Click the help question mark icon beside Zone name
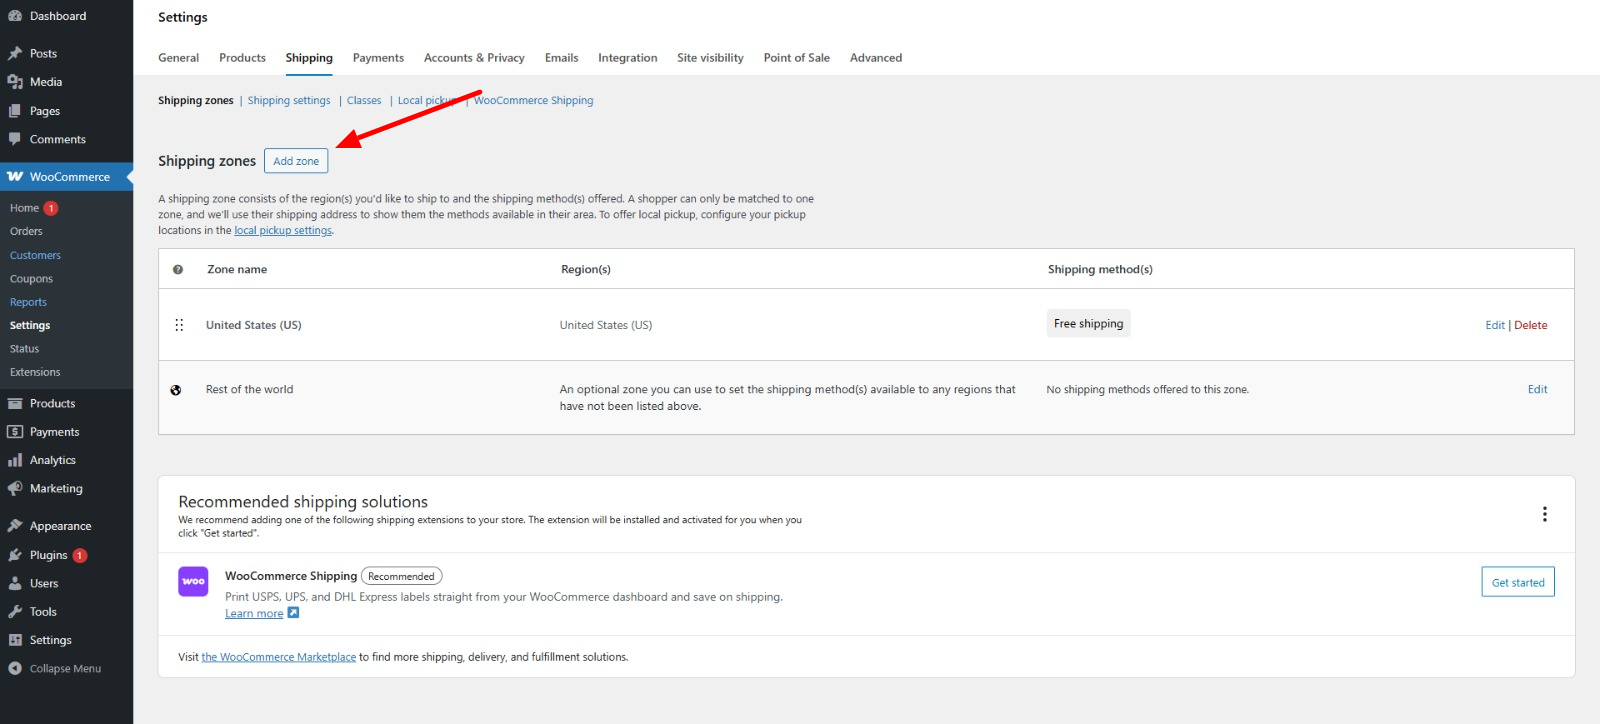Screen dimensions: 1600x724 [x=178, y=270]
